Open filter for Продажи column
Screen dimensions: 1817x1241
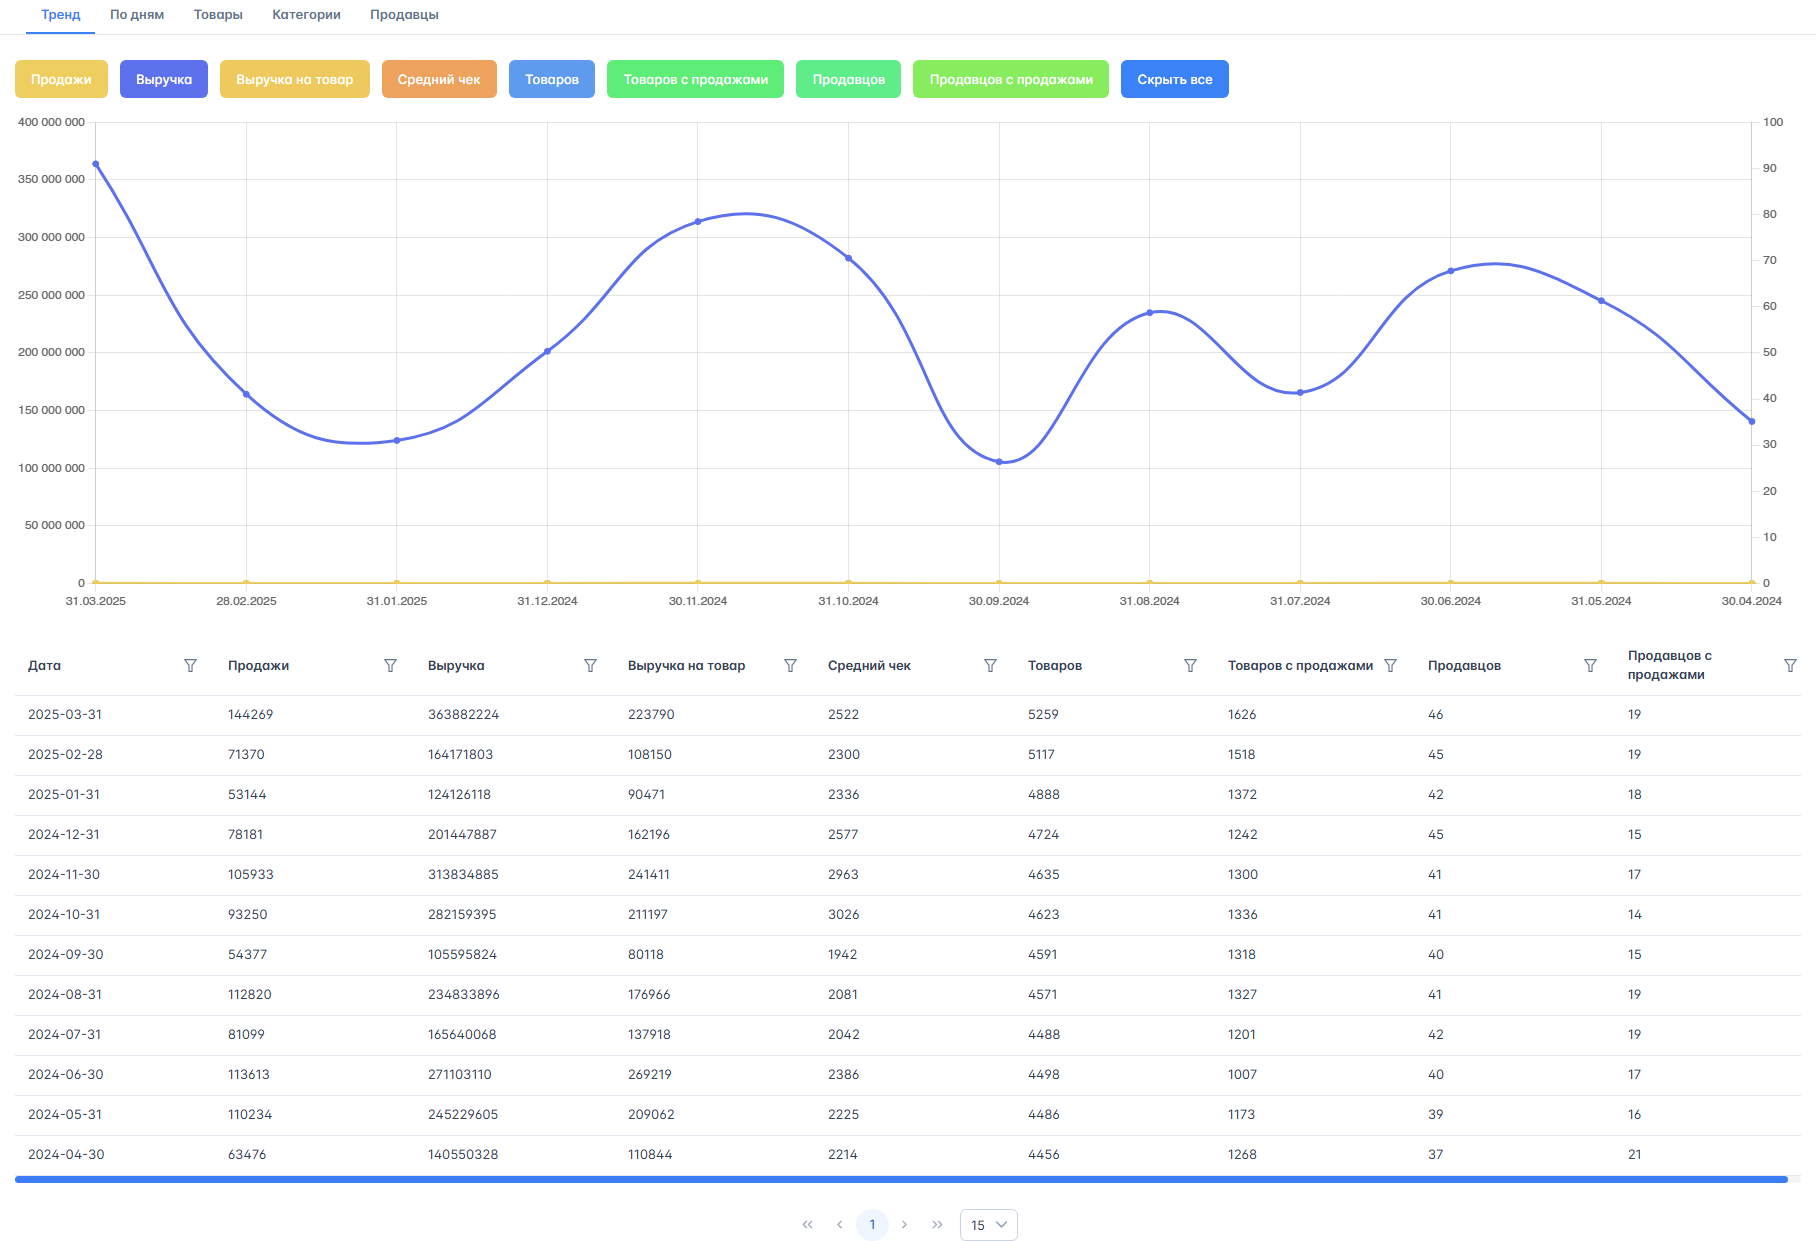pos(390,666)
